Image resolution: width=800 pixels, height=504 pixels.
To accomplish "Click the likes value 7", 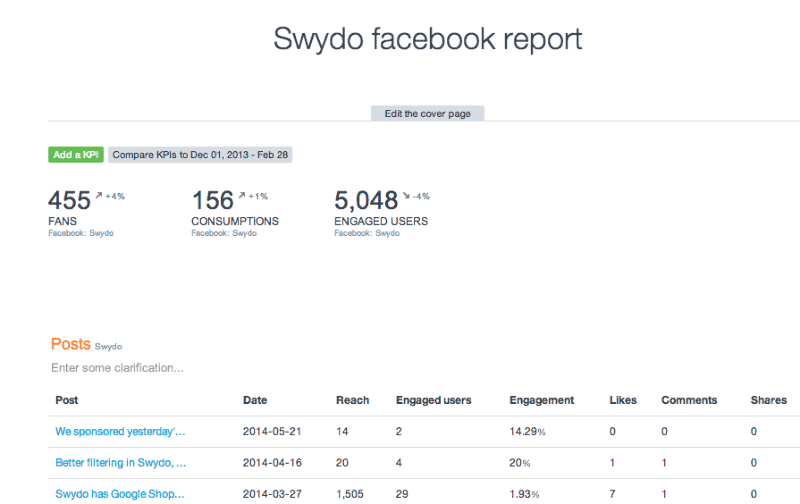I will 612,494.
